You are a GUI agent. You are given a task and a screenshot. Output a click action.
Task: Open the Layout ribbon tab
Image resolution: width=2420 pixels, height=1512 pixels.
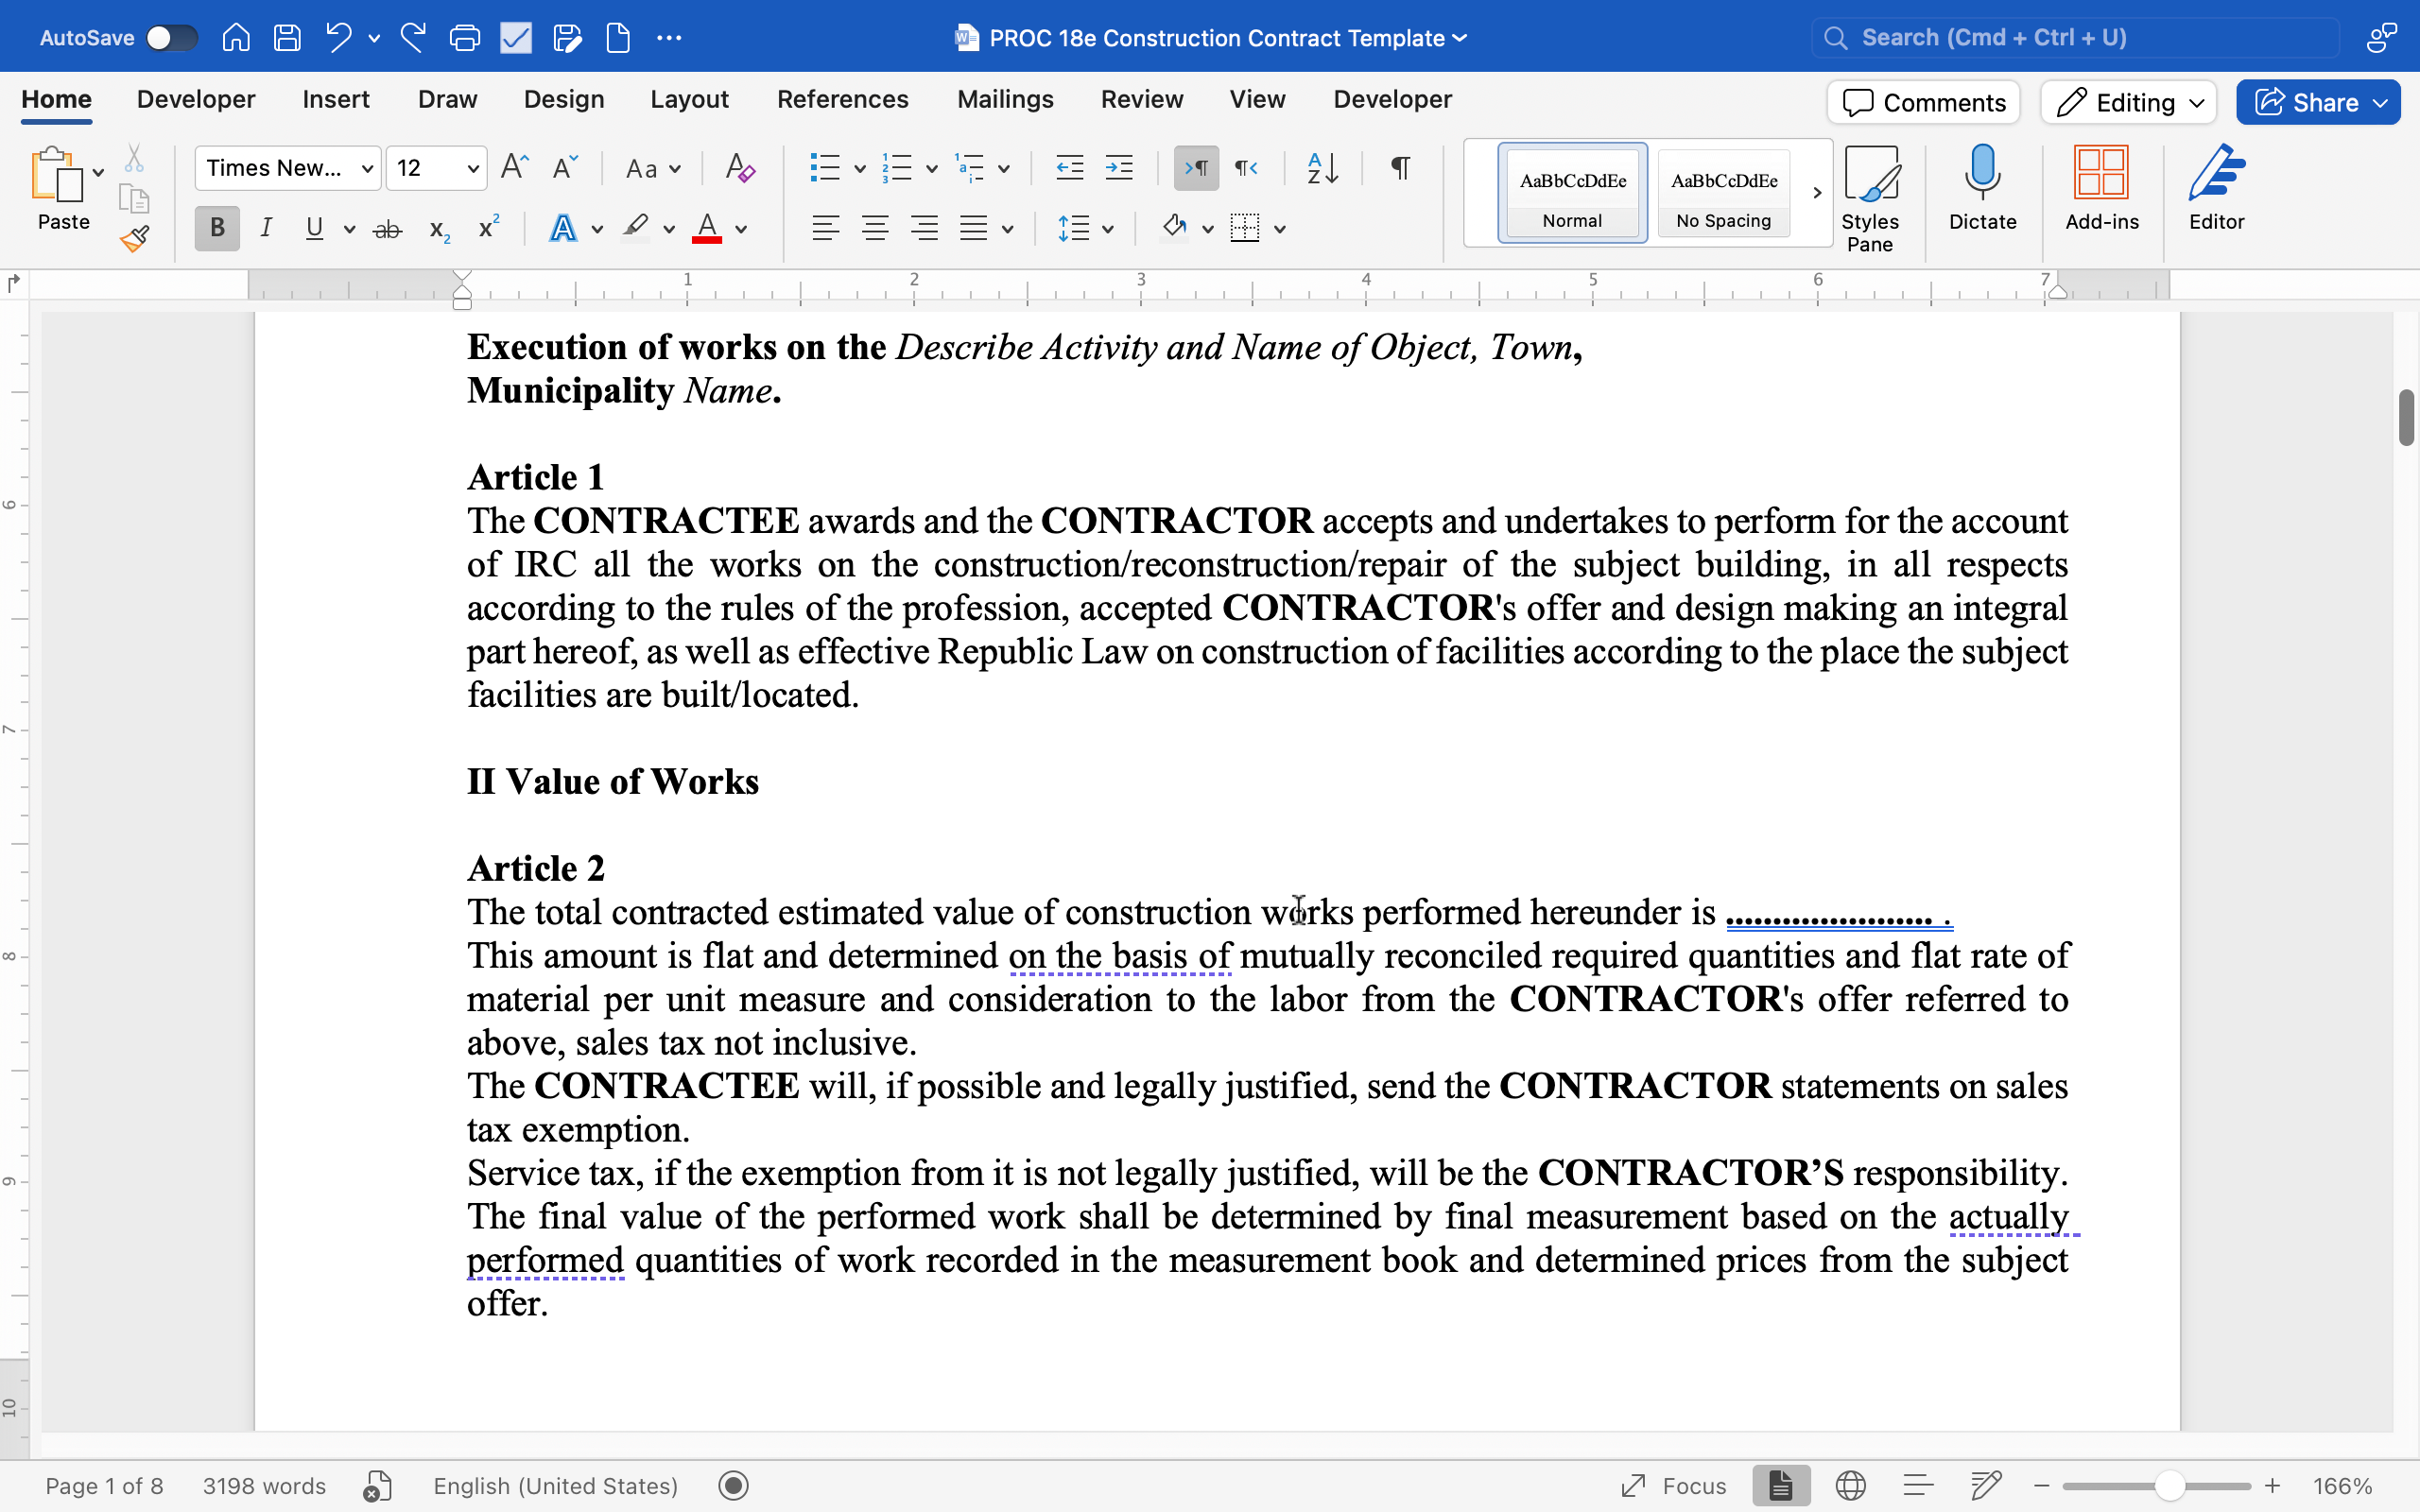click(689, 99)
